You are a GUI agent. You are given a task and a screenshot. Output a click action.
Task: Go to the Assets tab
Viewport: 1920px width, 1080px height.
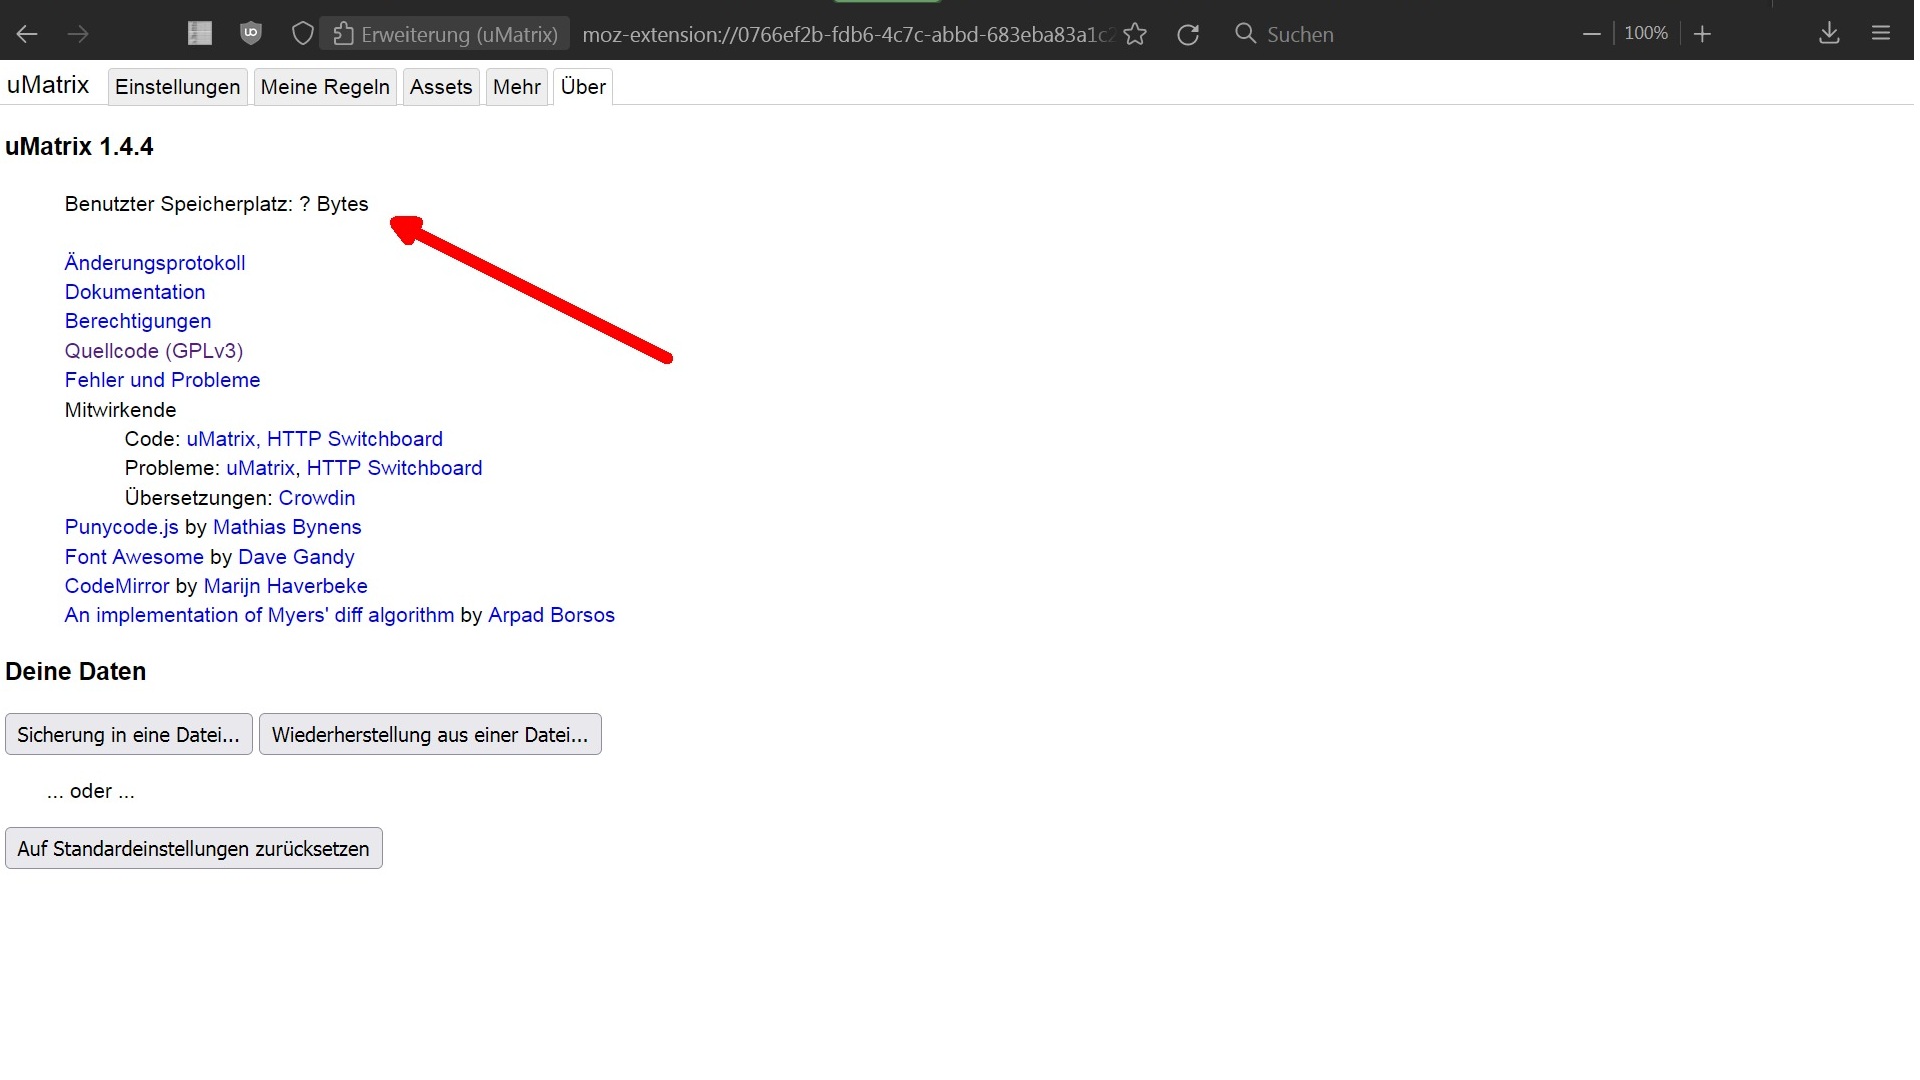click(x=440, y=87)
